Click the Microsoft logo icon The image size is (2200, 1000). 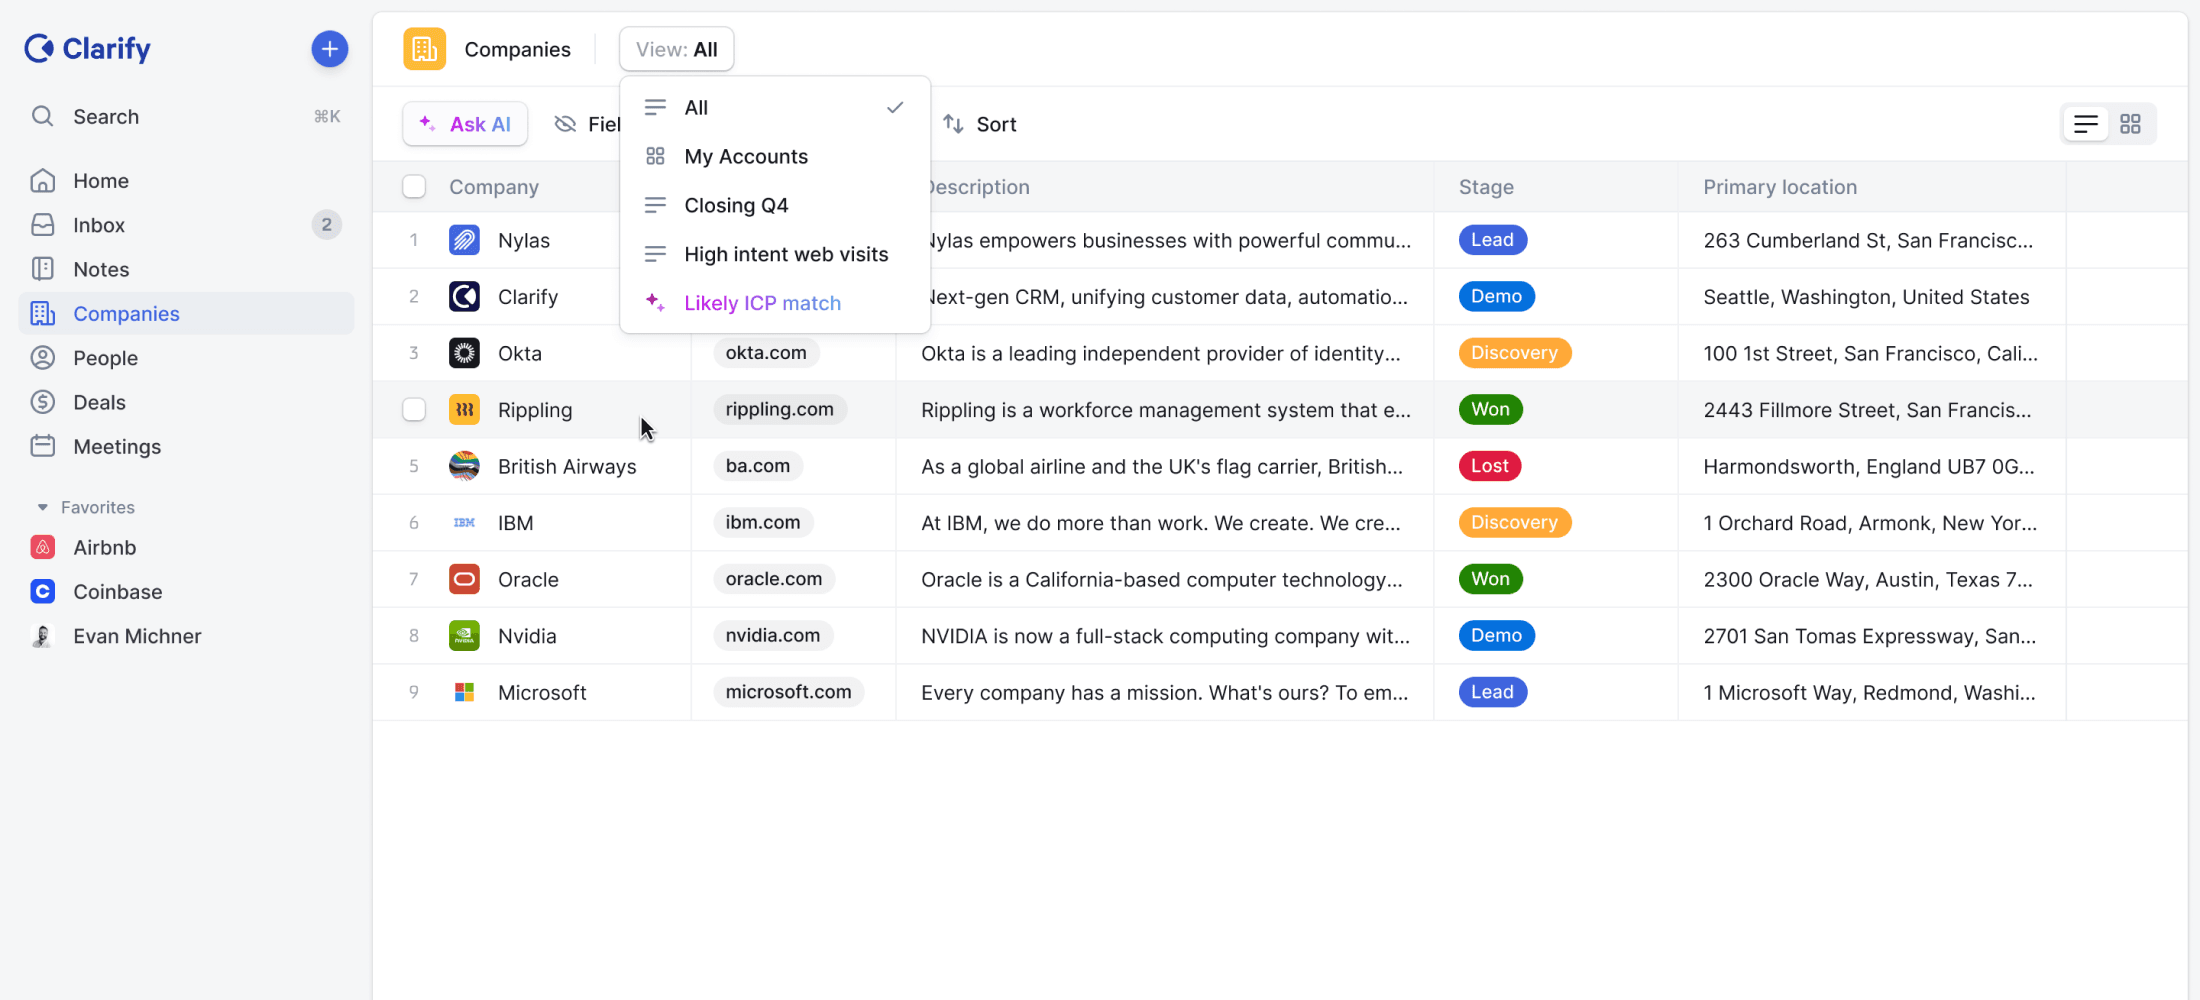coord(464,692)
